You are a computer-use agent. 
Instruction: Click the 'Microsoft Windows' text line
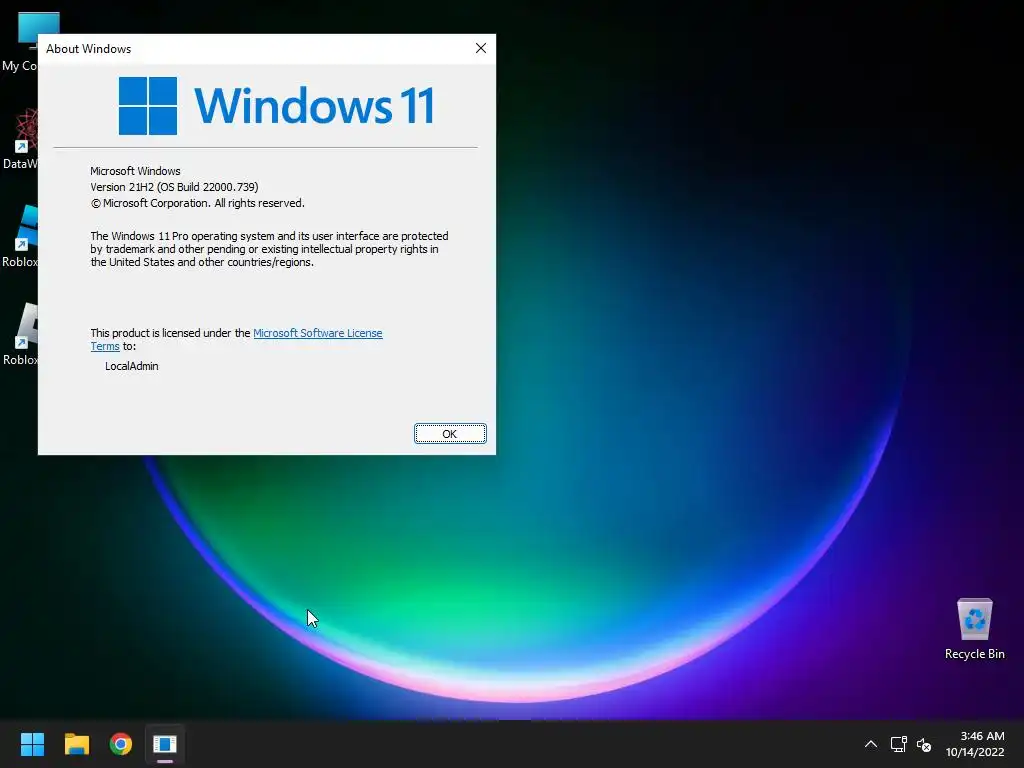[135, 171]
